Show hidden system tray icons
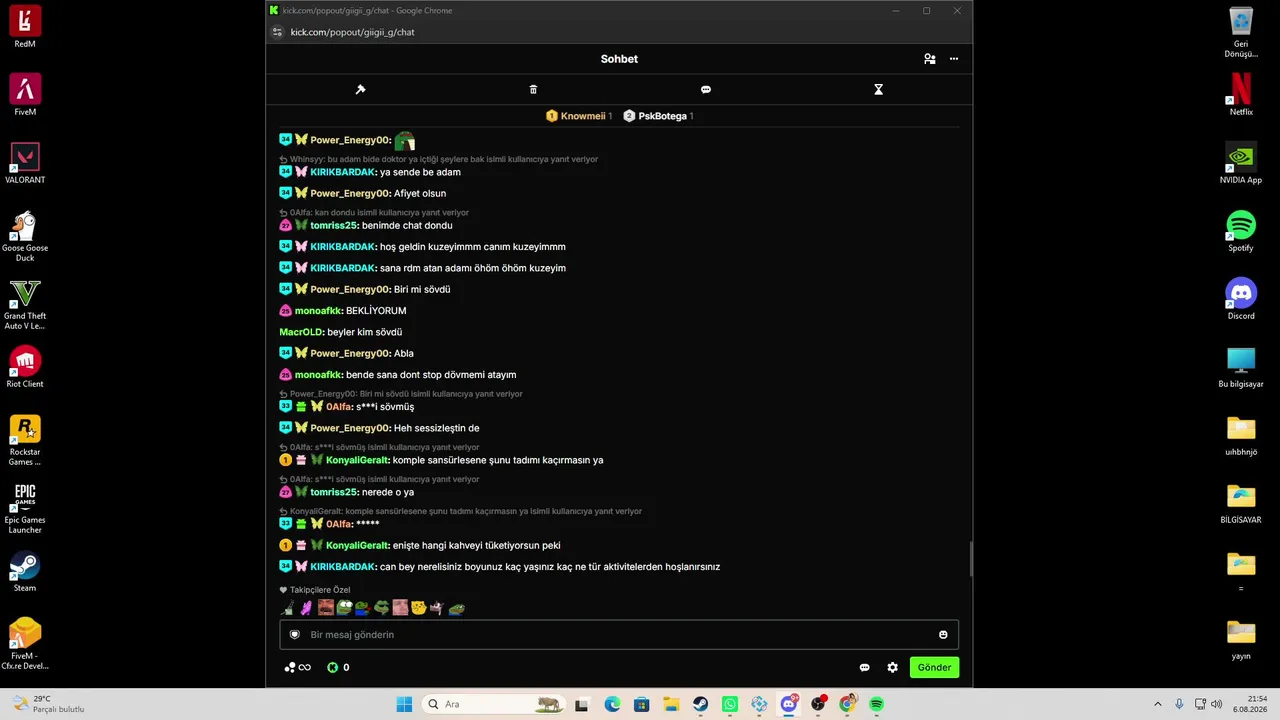The width and height of the screenshot is (1280, 720). click(x=1158, y=704)
